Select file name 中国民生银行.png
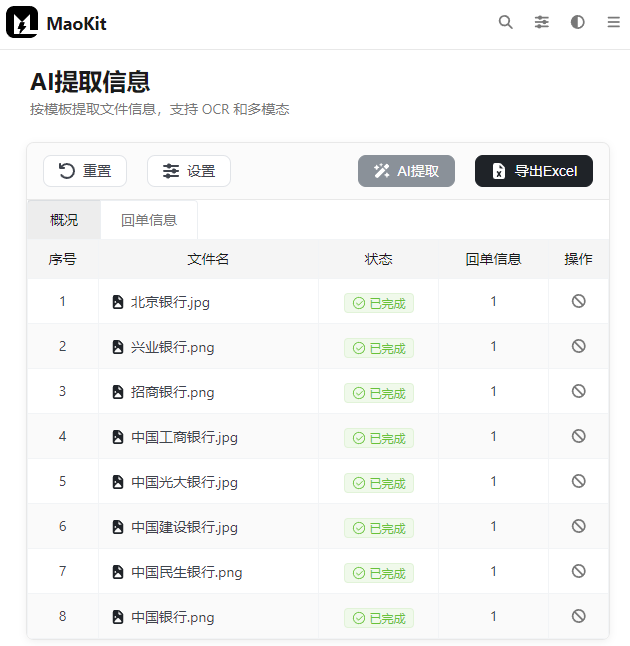Viewport: 630px width, 646px height. click(x=187, y=572)
